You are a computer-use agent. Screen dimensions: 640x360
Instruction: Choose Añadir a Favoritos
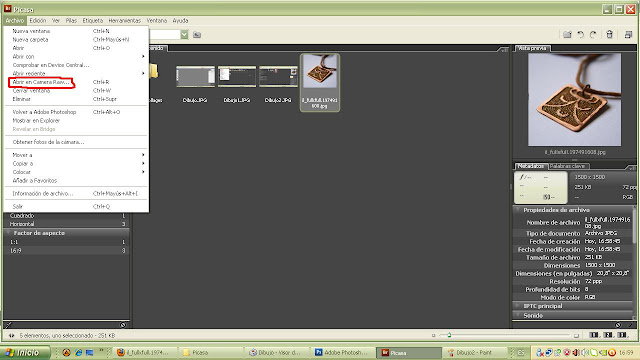76,180
